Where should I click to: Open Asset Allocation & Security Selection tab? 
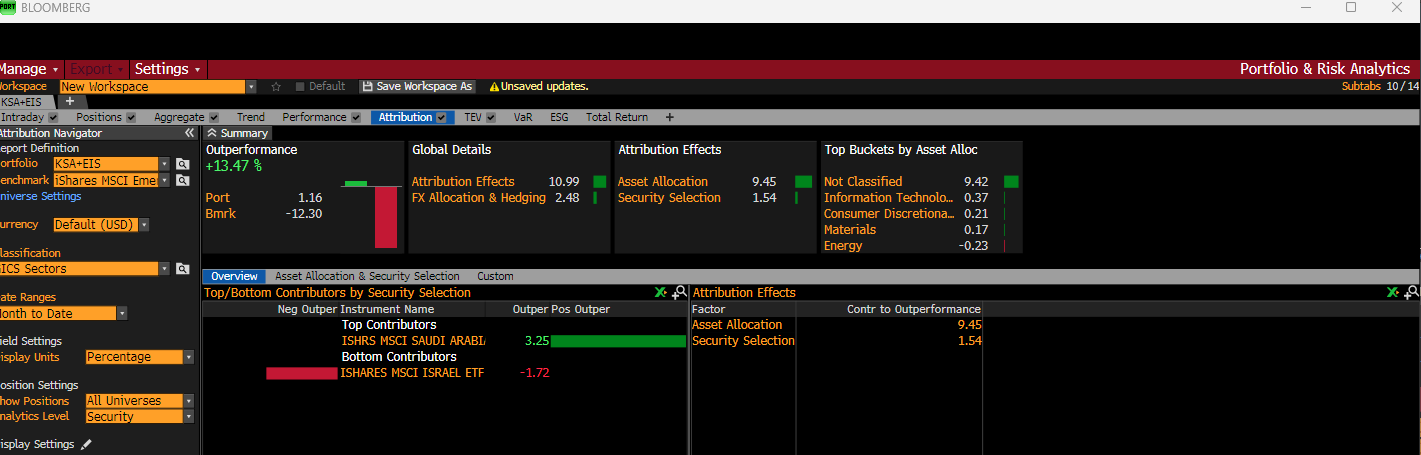coord(367,276)
